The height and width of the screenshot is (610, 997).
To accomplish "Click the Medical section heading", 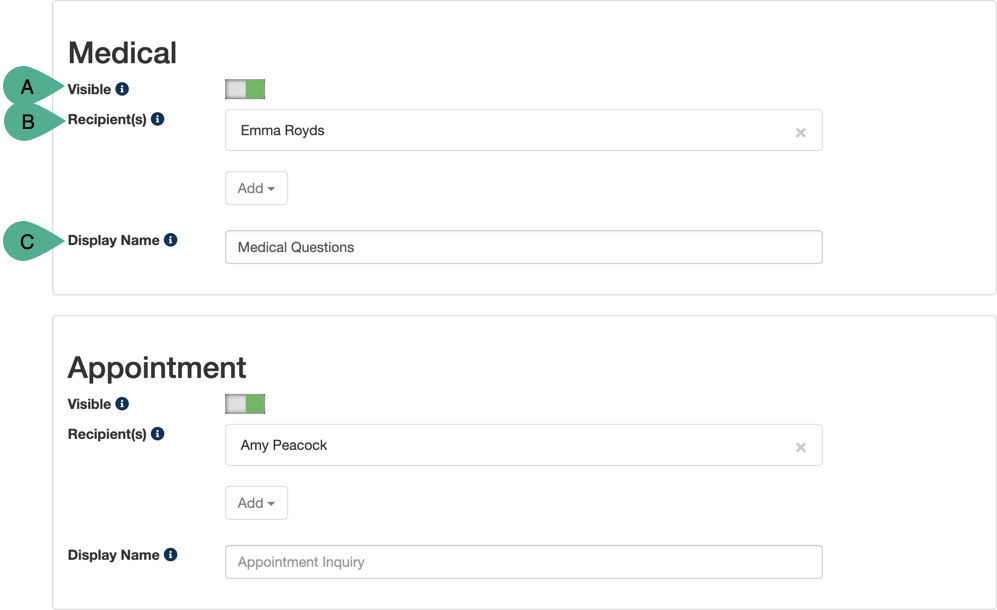I will (122, 52).
